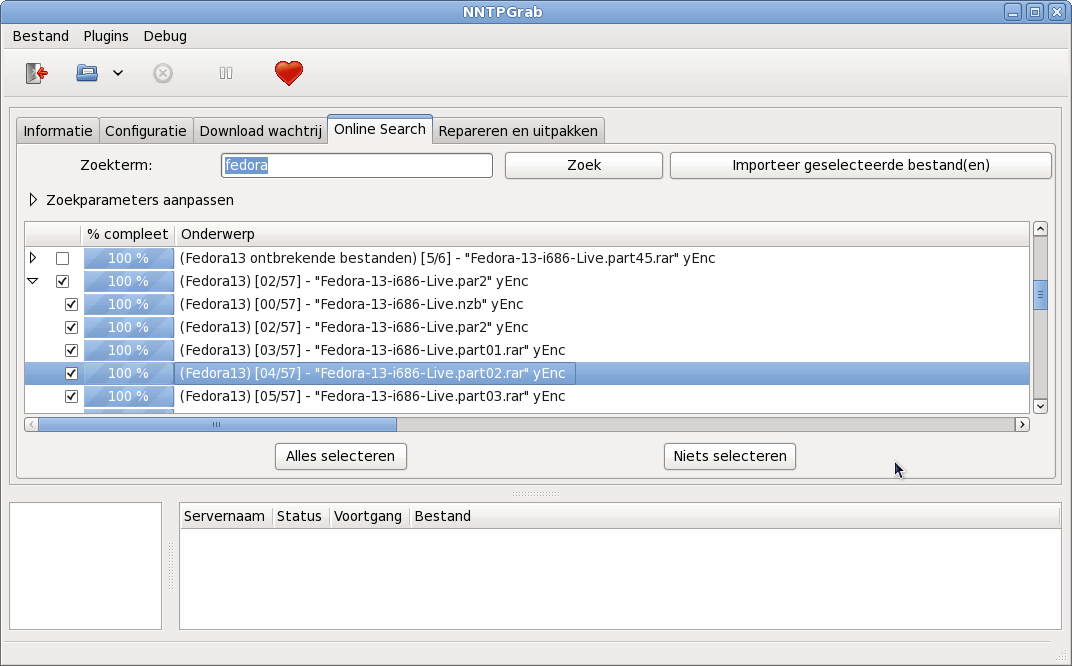Expand the Fedora13 ontbrekende bestanden row
The image size is (1072, 666).
click(33, 258)
